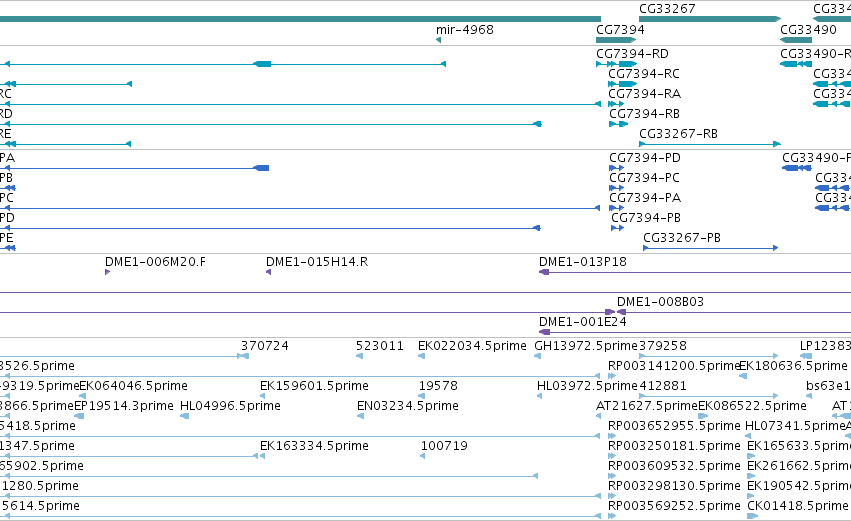Click the DME1-006M20.F arrow glyph
851x521 pixels.
[x=107, y=272]
